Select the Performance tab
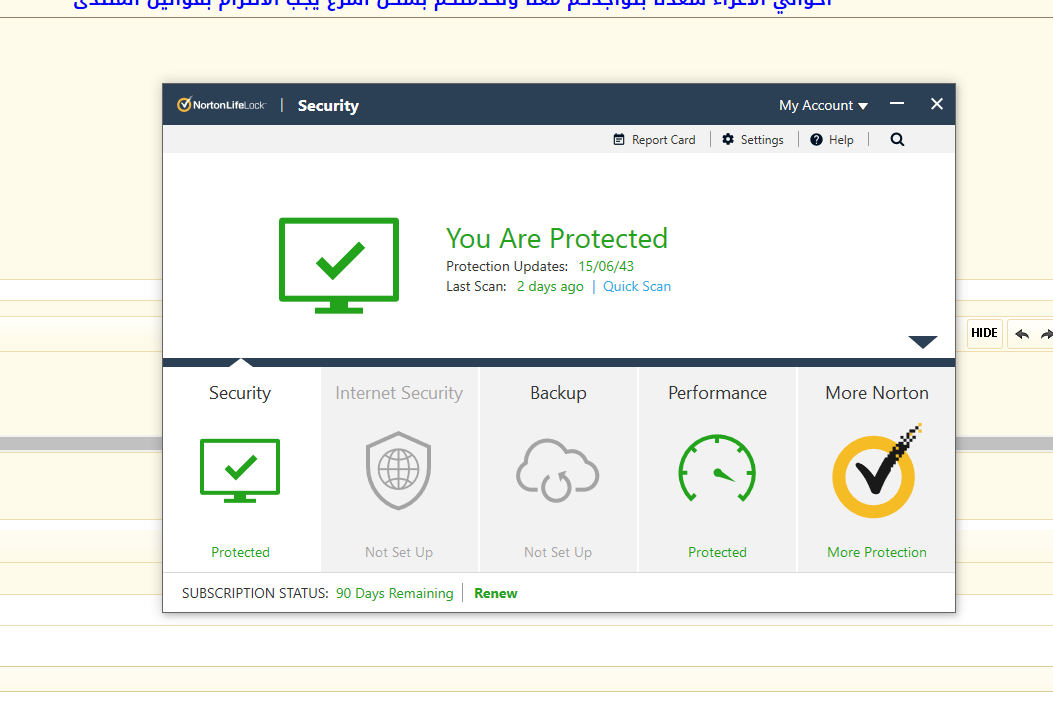The width and height of the screenshot is (1053, 706). [x=717, y=469]
